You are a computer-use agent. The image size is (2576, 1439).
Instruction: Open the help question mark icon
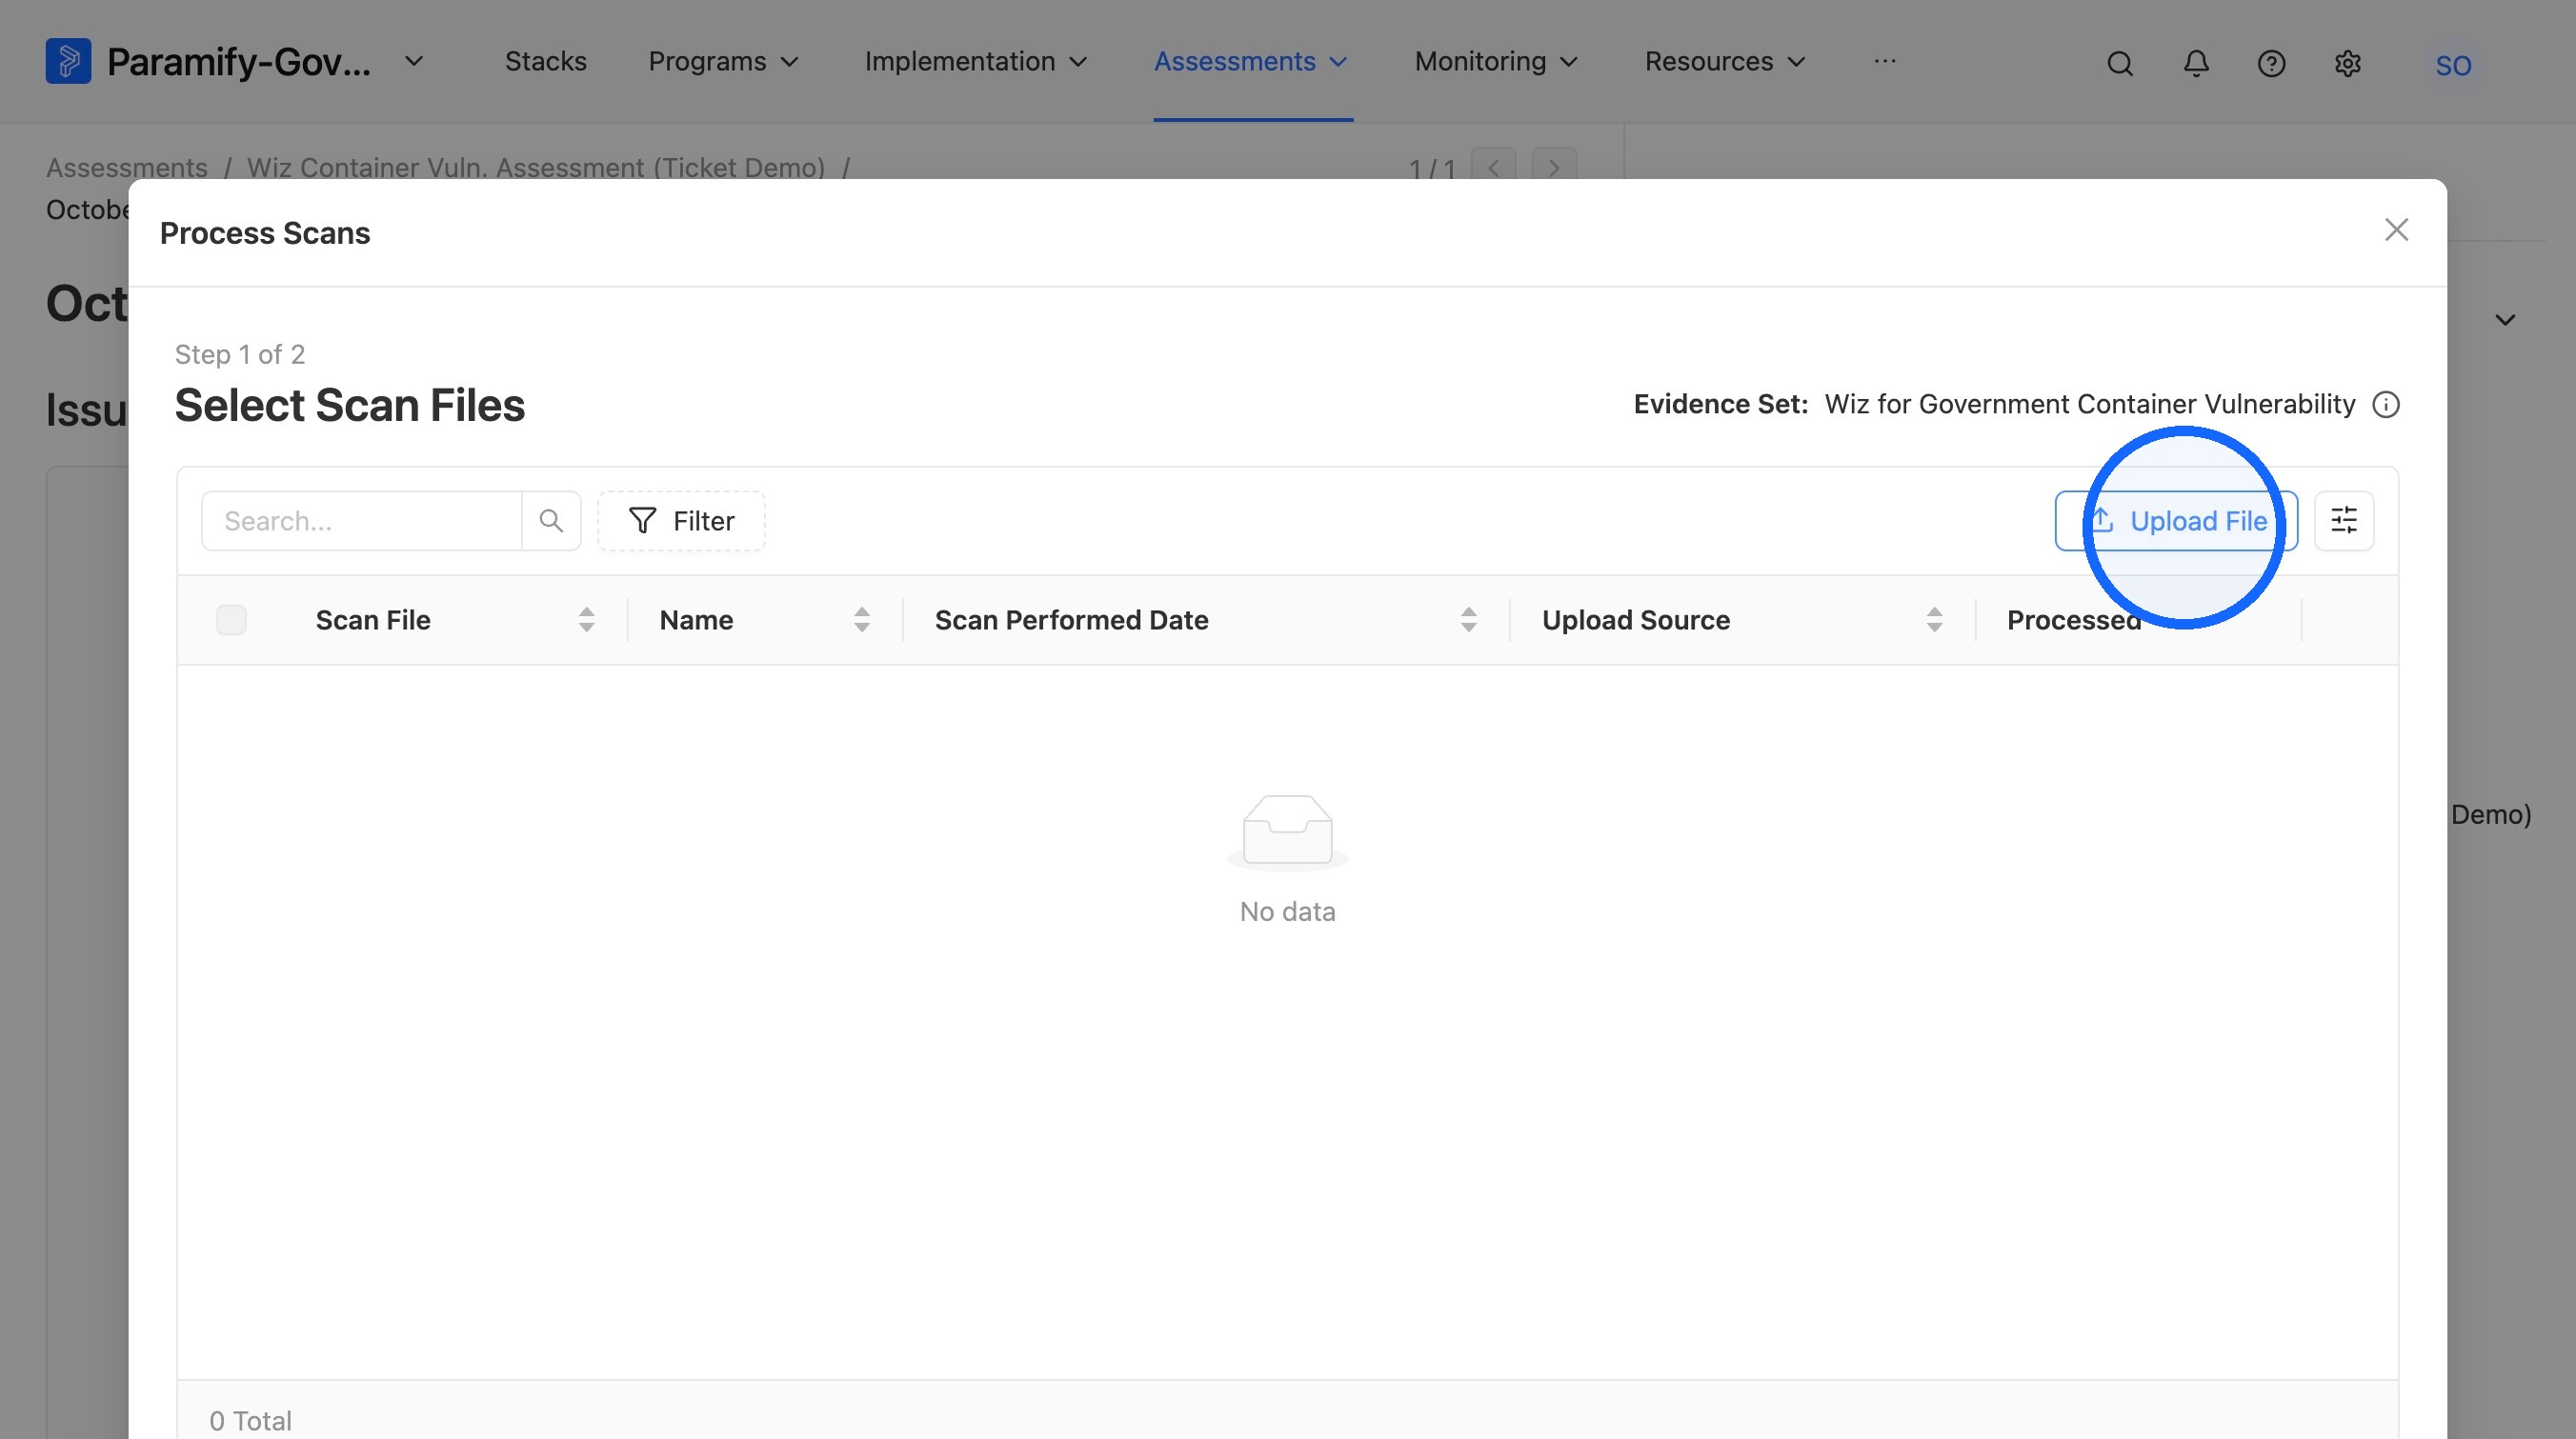click(2271, 64)
